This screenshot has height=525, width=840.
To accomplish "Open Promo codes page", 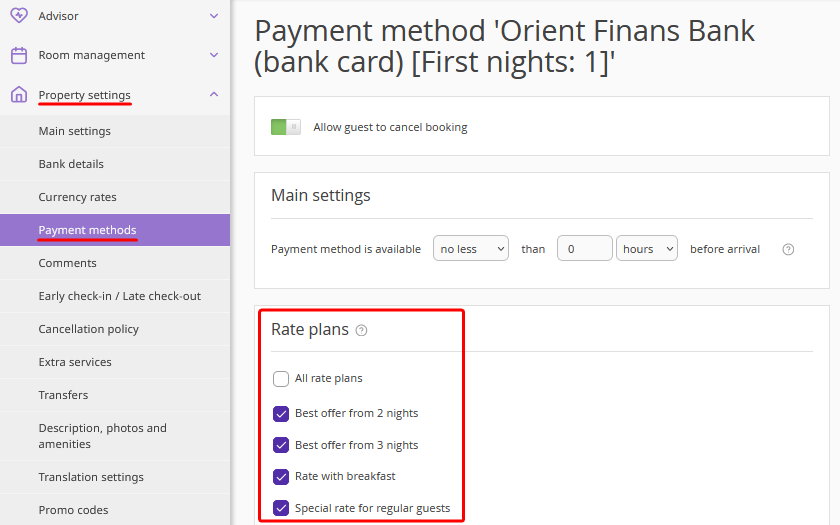I will click(115, 510).
